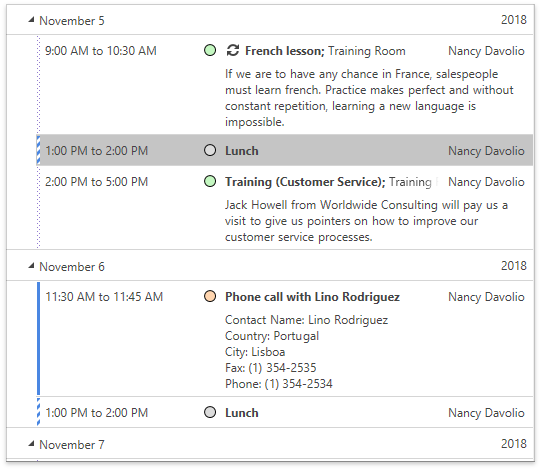Collapse the November 6 group
541x470 pixels.
(31, 266)
